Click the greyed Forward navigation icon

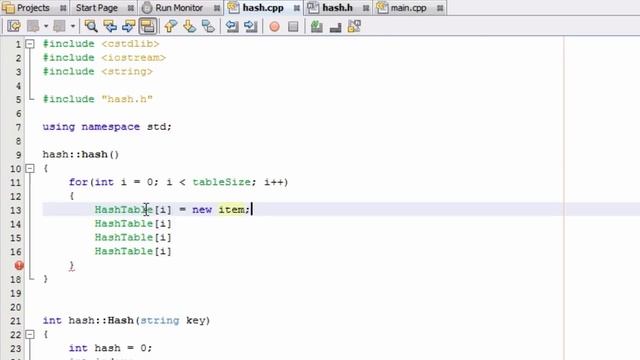point(60,27)
